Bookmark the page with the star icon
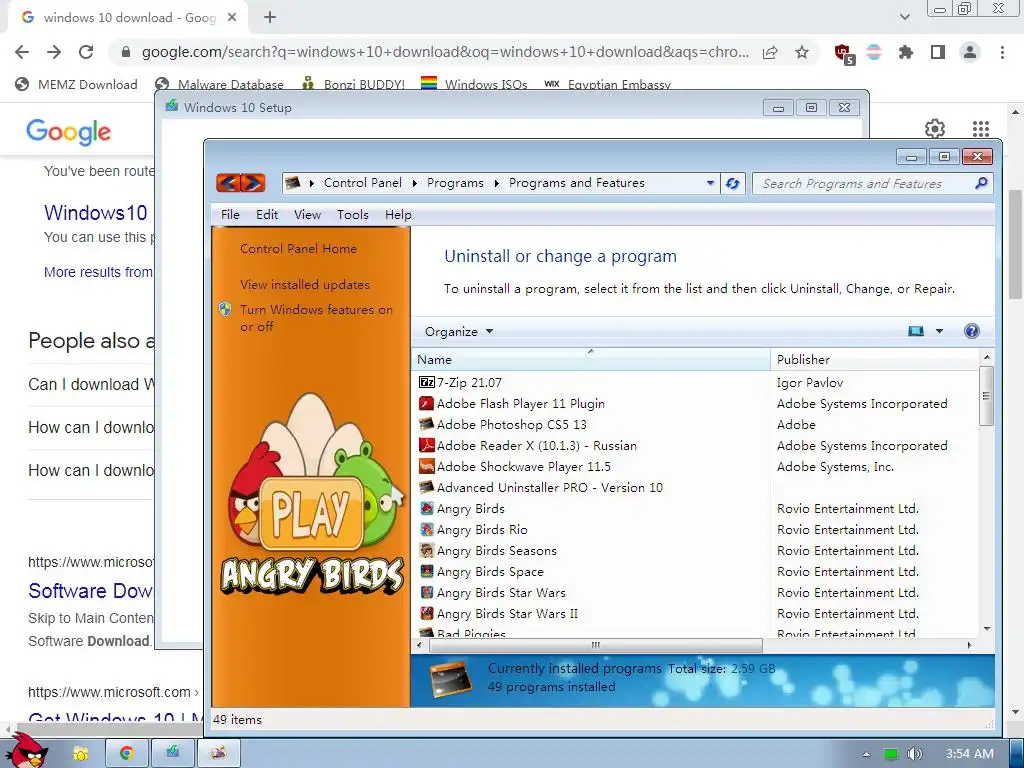Image resolution: width=1024 pixels, height=768 pixels. click(x=802, y=52)
